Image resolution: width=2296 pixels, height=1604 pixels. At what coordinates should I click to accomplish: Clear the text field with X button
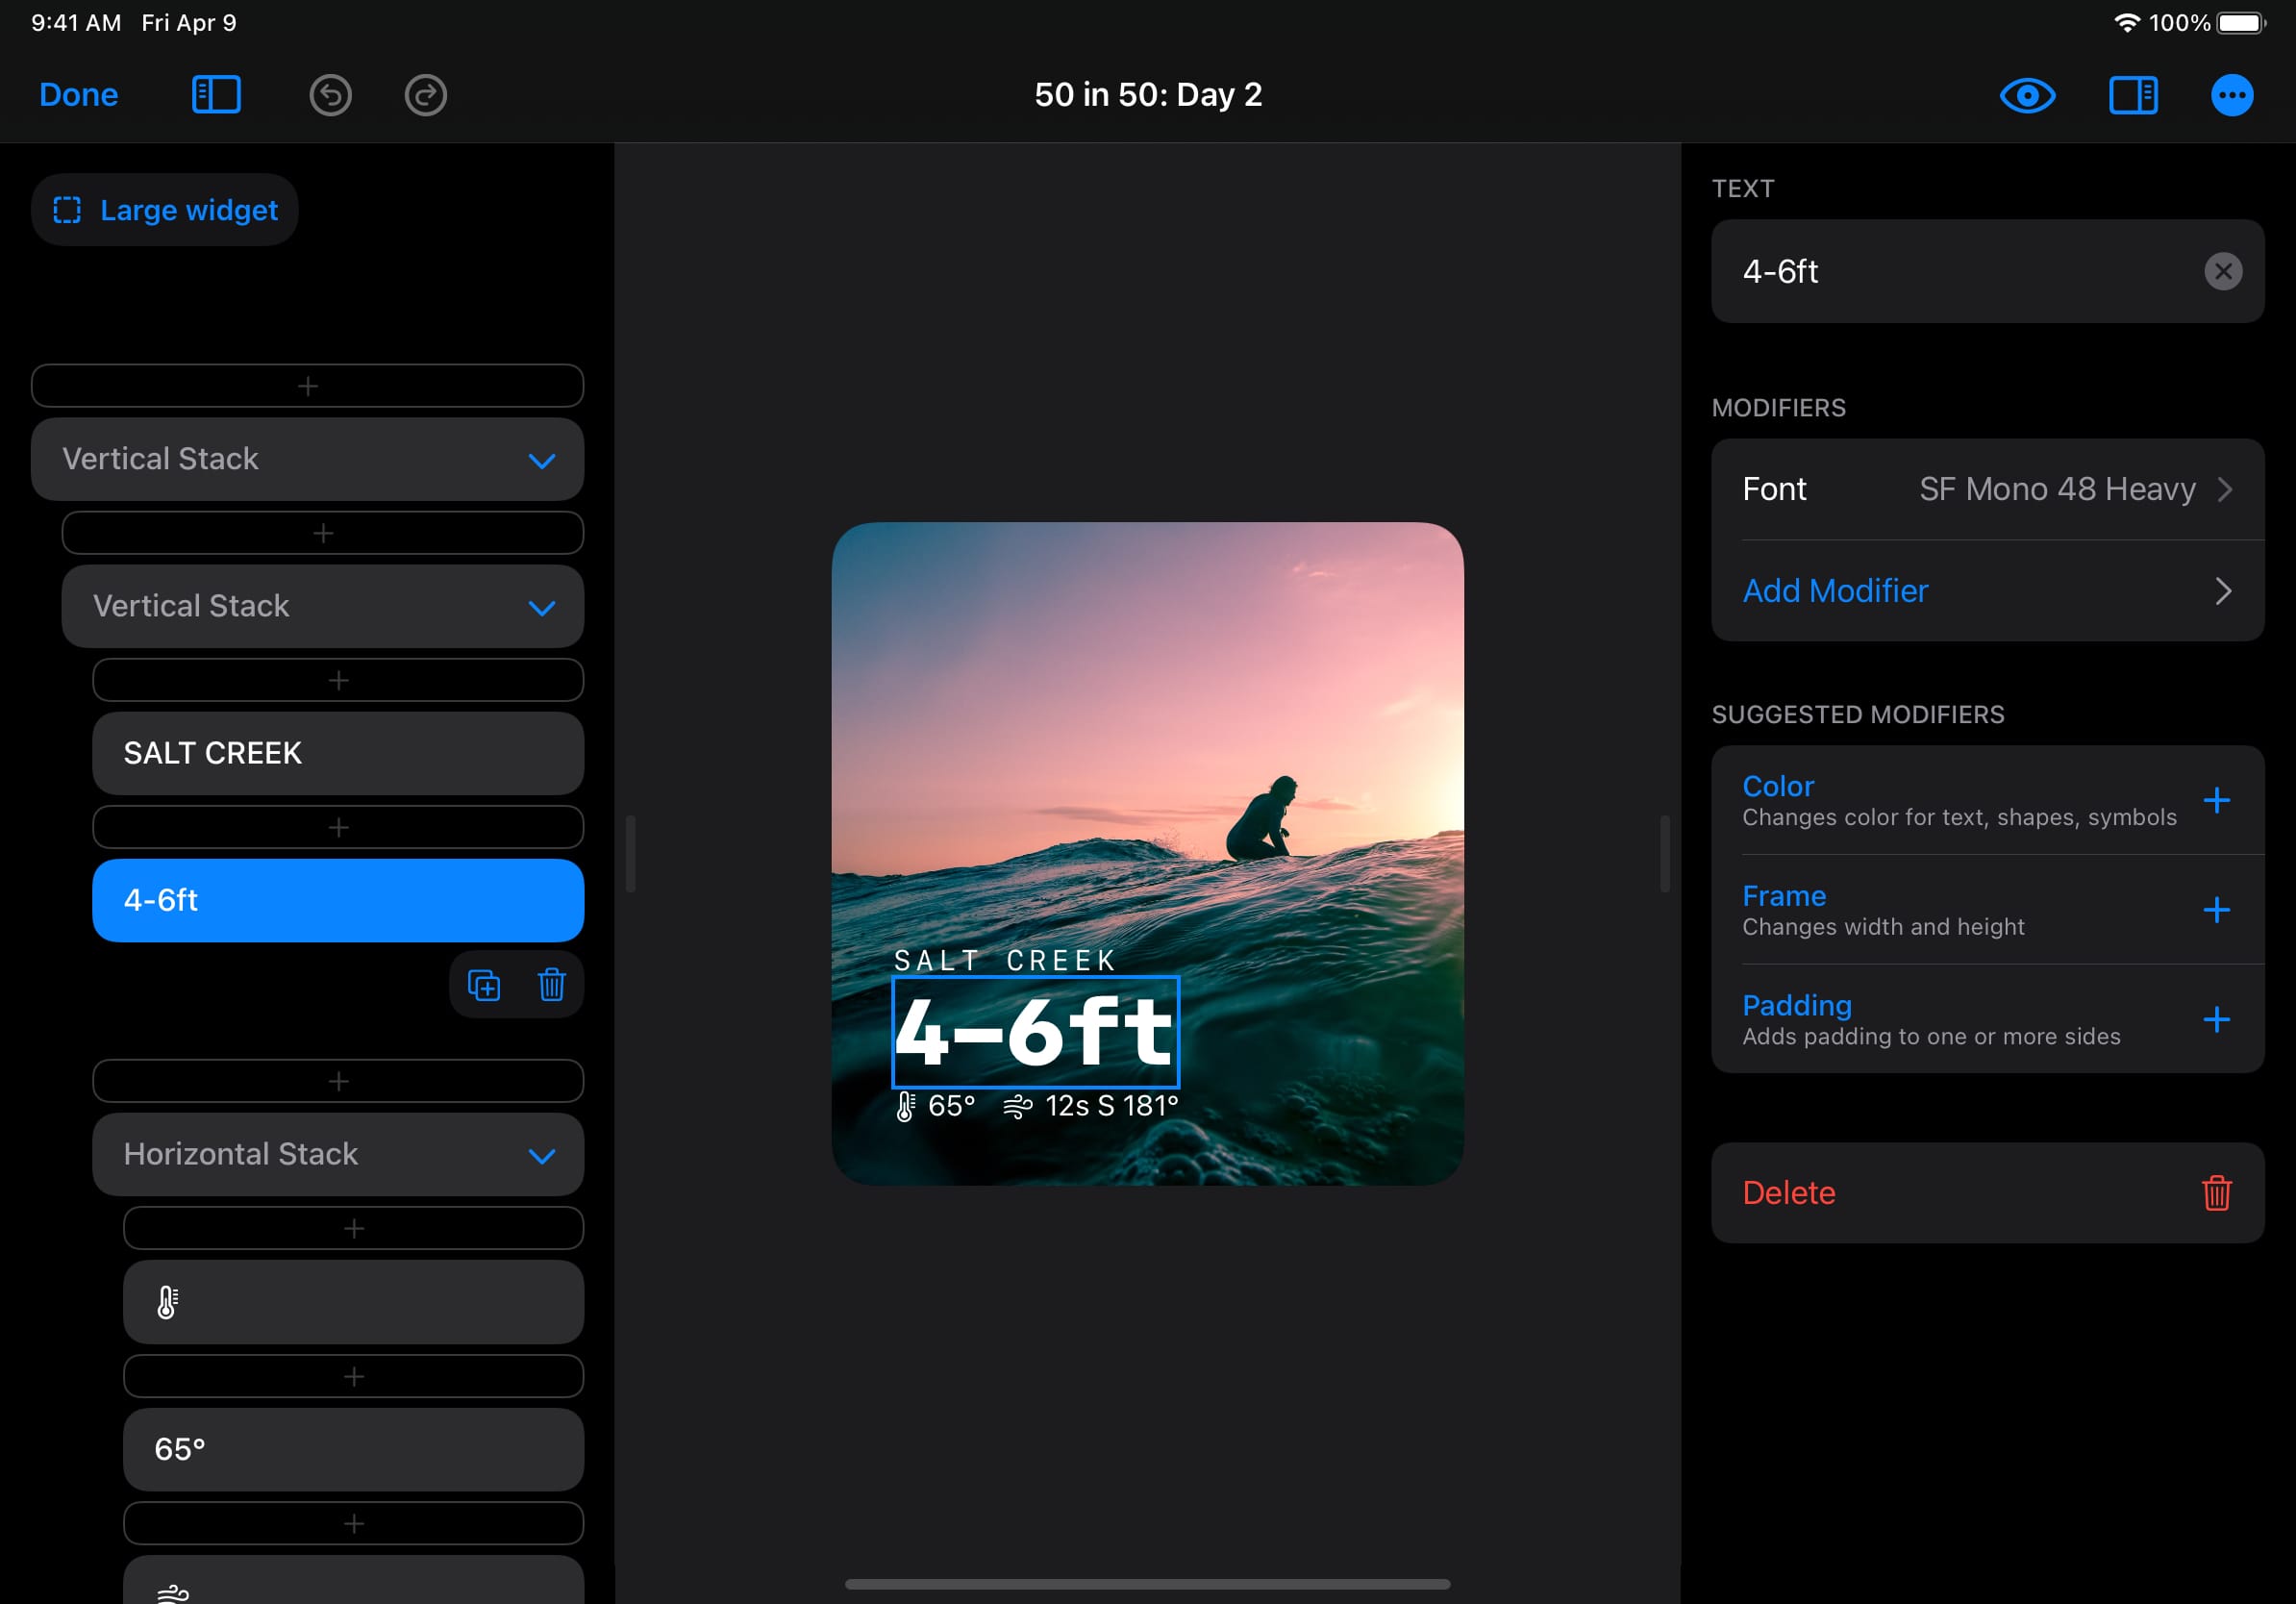click(x=2222, y=271)
